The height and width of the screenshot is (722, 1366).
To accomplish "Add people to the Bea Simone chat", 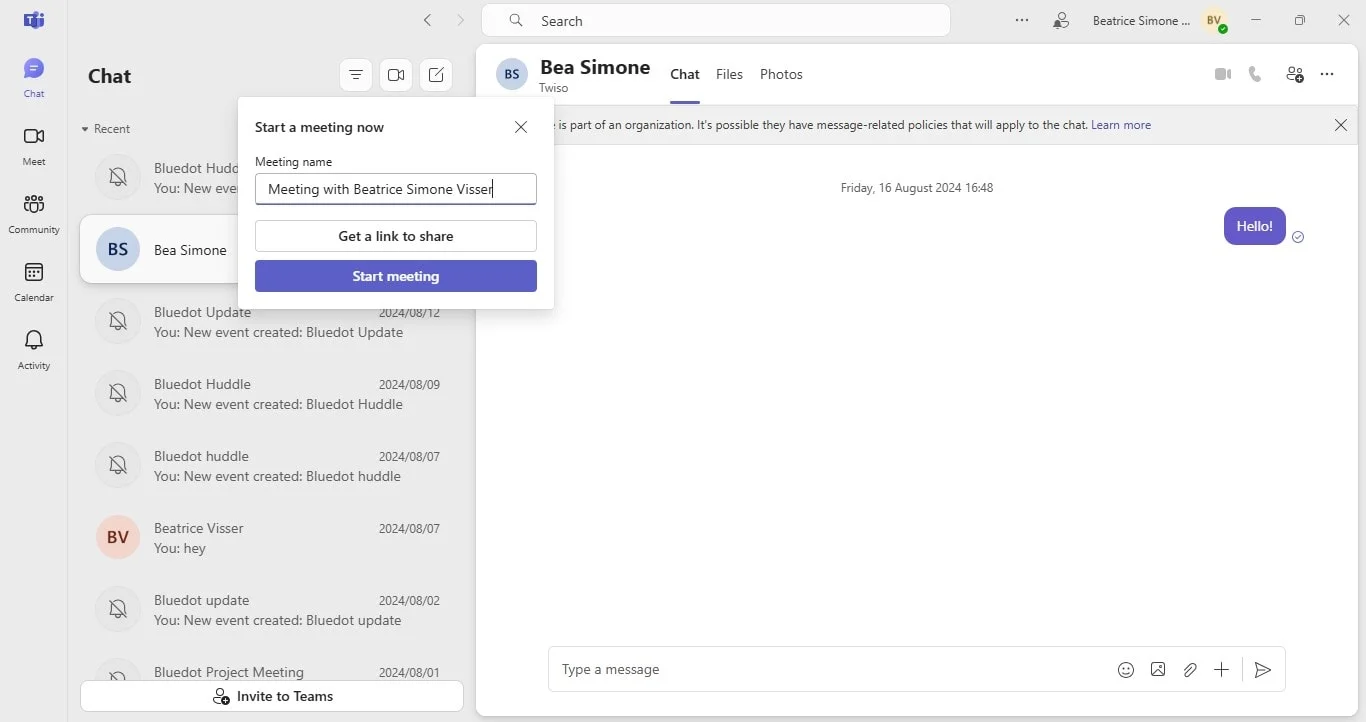I will (x=1295, y=74).
